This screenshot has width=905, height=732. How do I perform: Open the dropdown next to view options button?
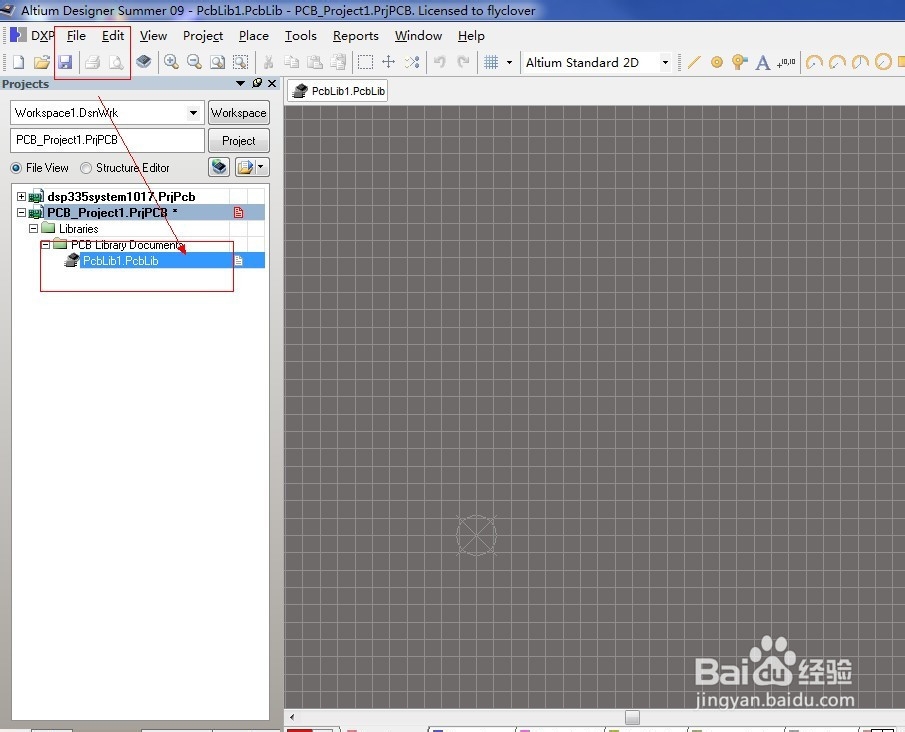[x=261, y=167]
